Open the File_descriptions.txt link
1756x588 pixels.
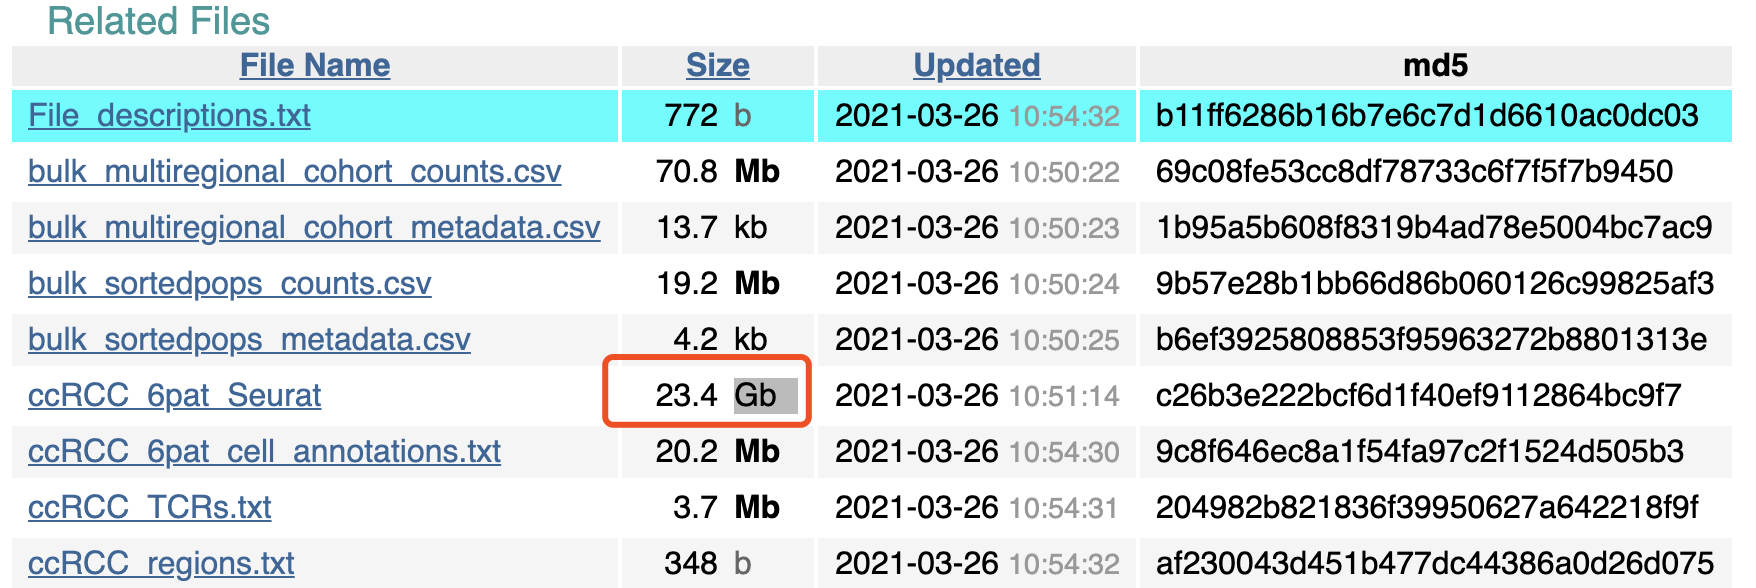[169, 116]
